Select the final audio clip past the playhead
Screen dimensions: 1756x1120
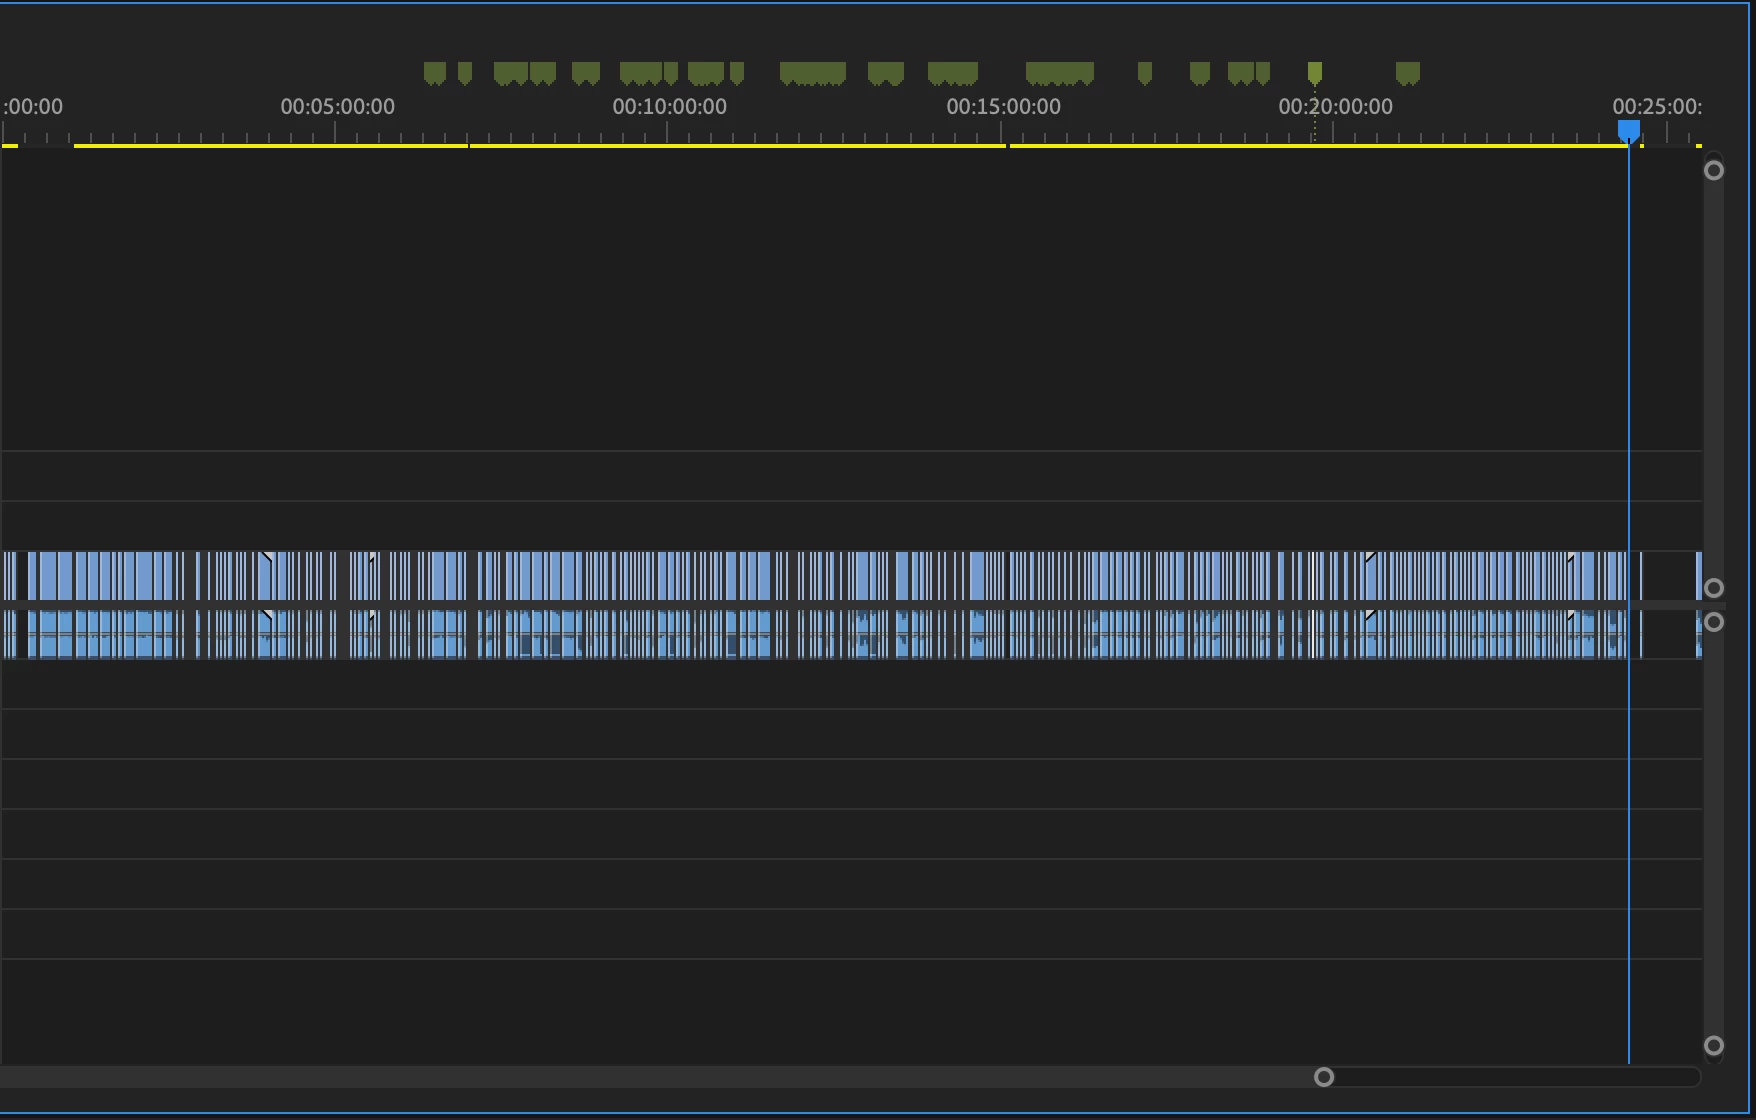point(1698,634)
